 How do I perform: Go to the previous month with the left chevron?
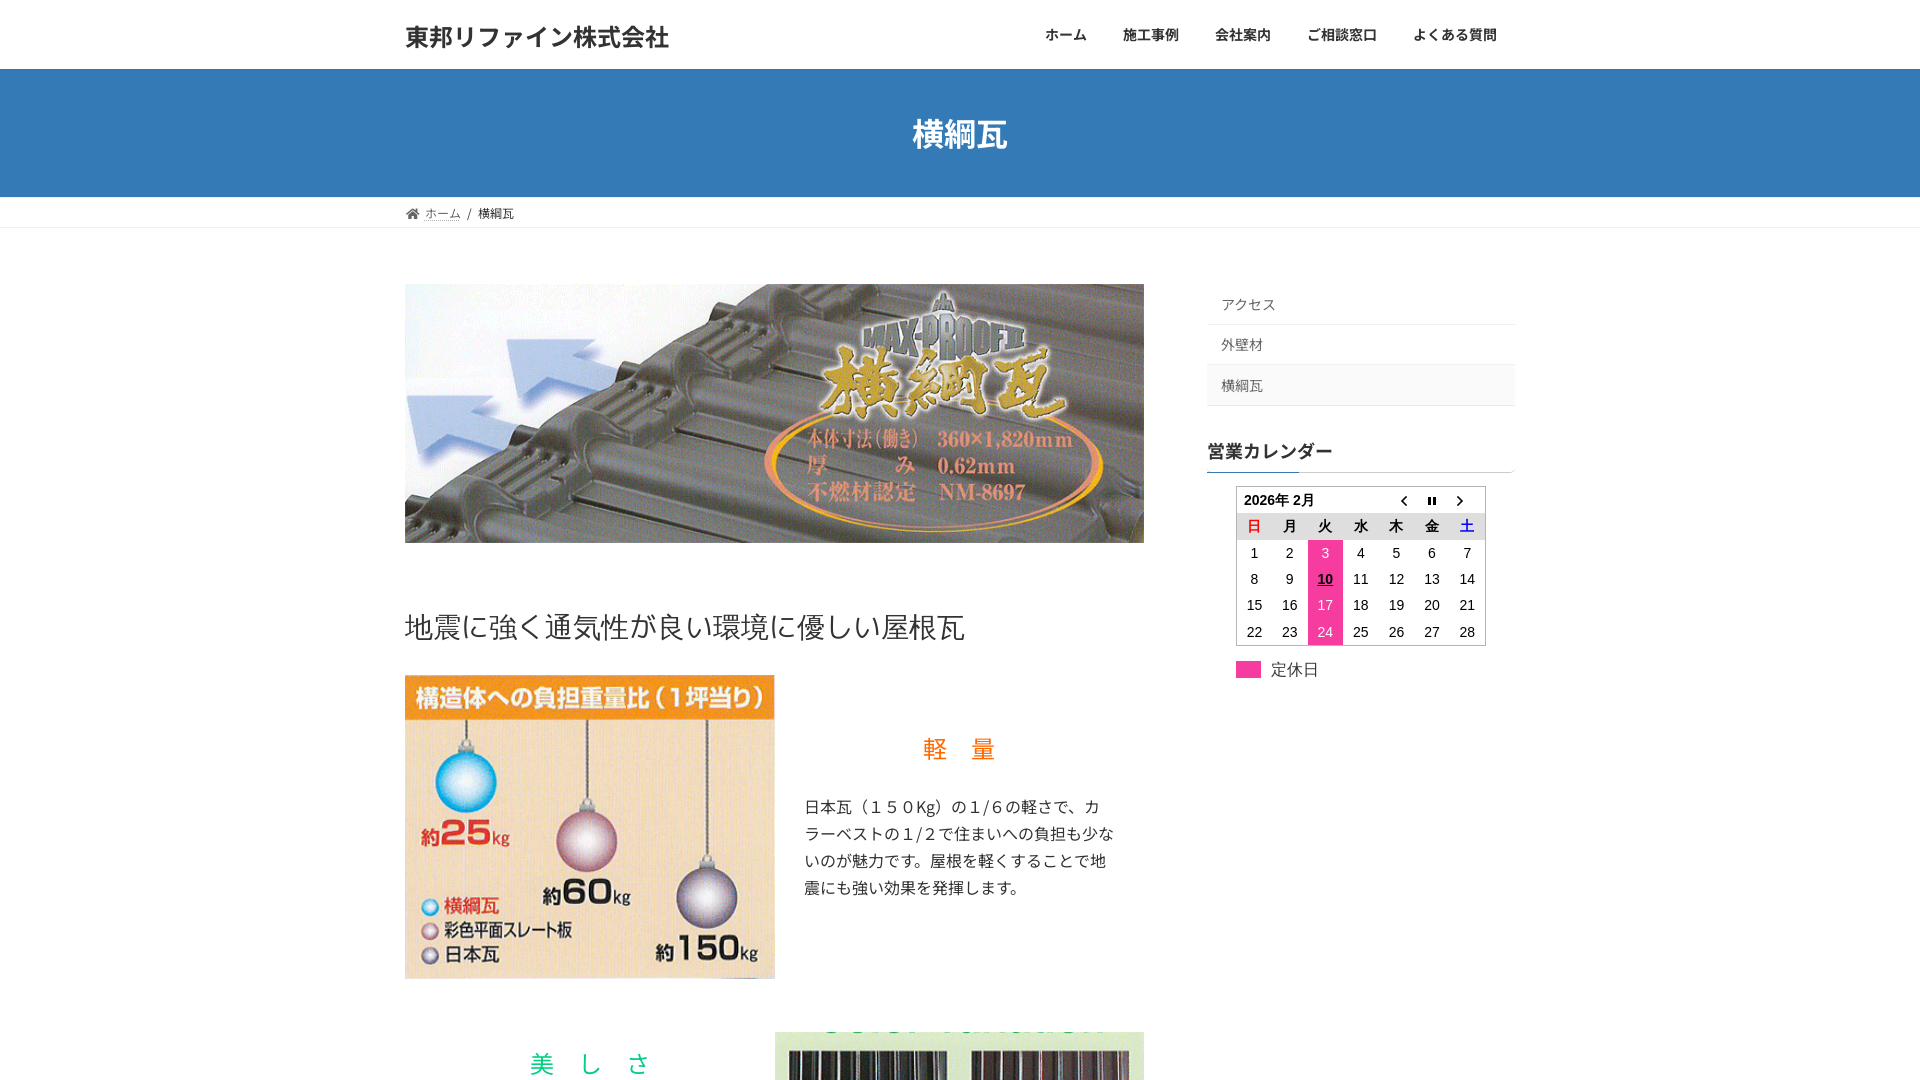(1404, 500)
